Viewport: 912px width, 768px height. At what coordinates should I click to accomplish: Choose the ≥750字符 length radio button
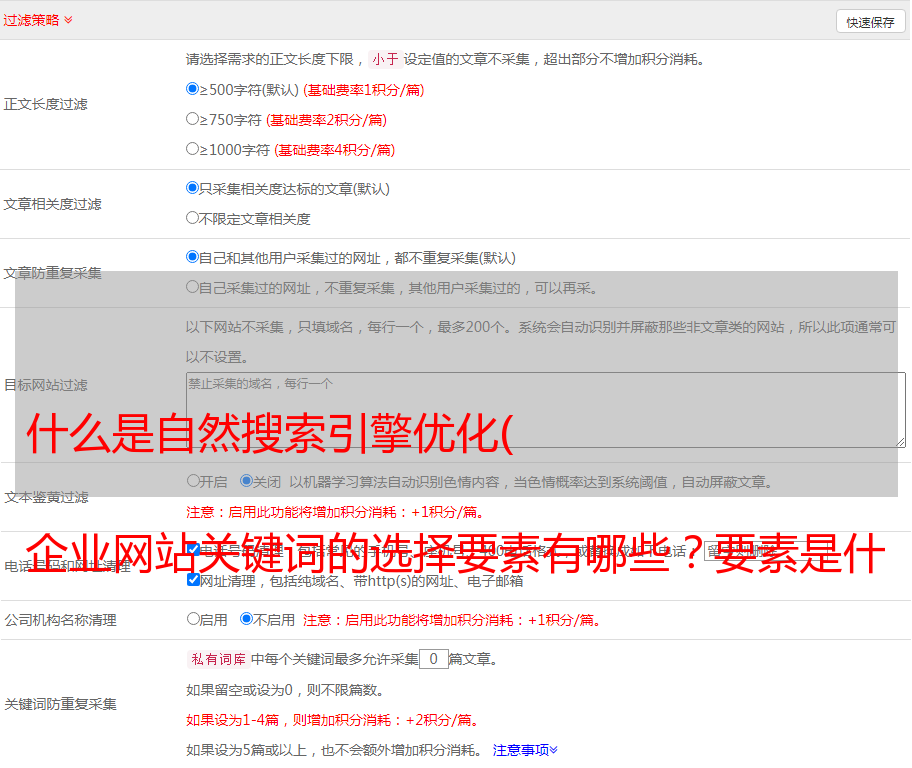pyautogui.click(x=193, y=119)
